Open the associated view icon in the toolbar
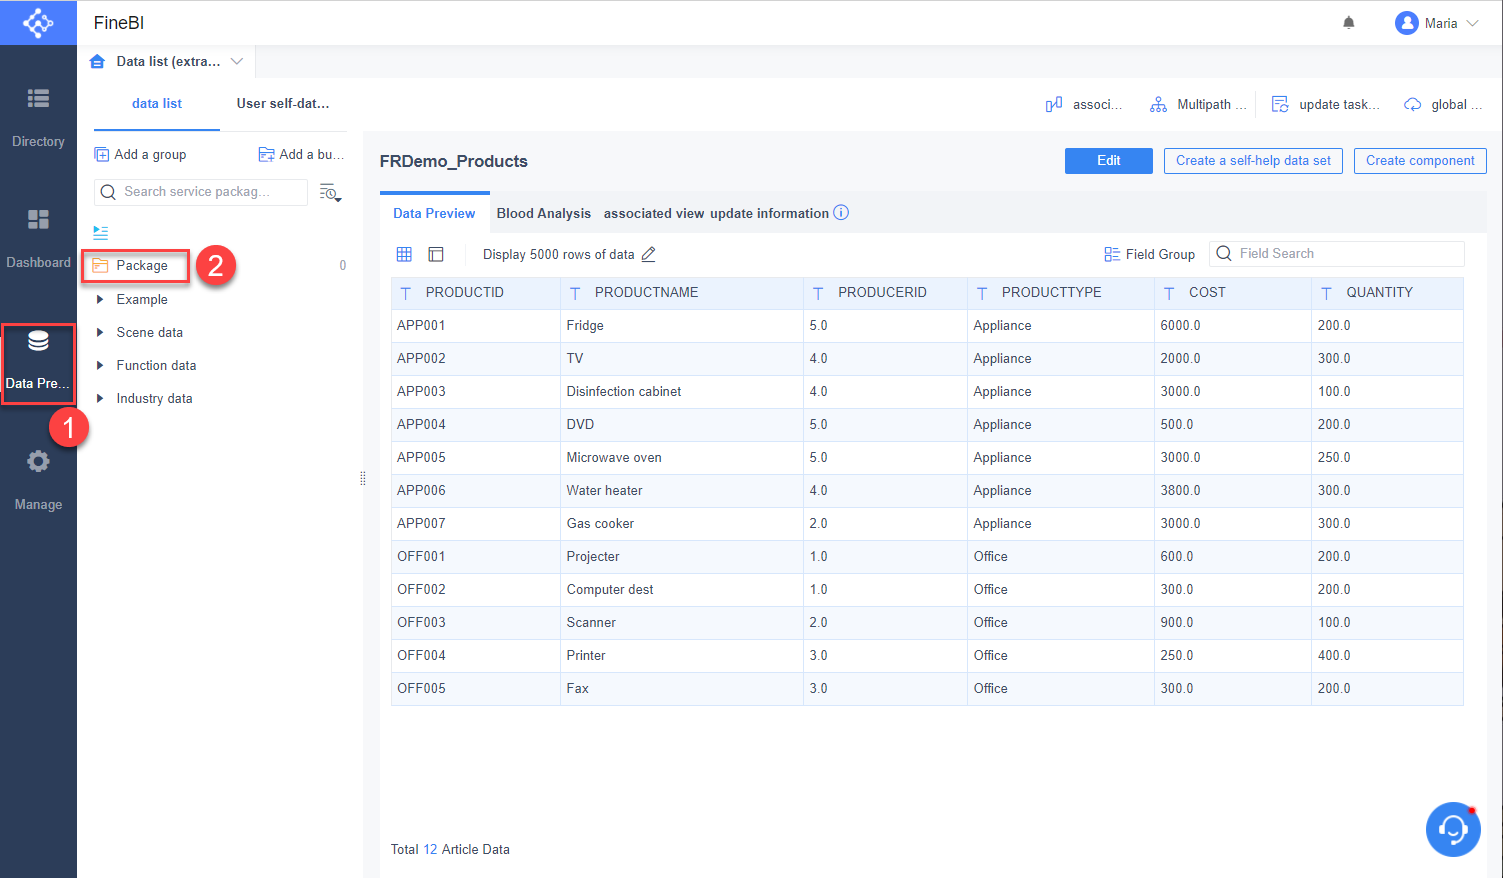This screenshot has width=1503, height=878. (x=1053, y=103)
